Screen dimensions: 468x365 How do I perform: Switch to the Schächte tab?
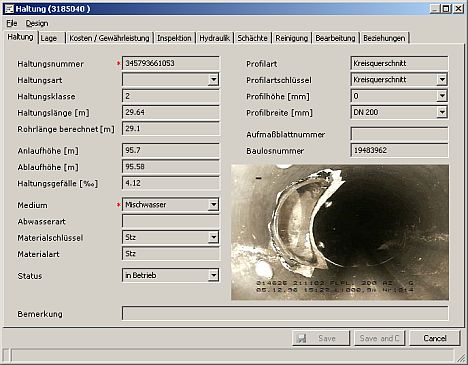[x=252, y=38]
